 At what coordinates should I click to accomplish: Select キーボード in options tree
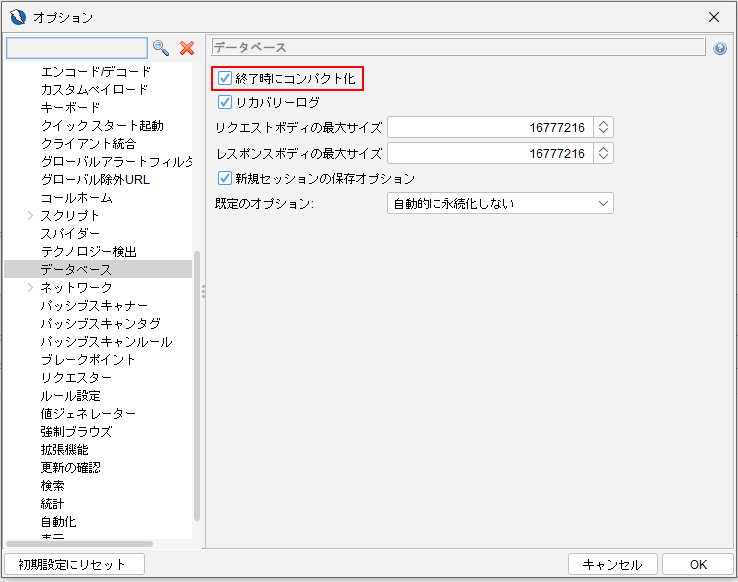click(x=70, y=107)
